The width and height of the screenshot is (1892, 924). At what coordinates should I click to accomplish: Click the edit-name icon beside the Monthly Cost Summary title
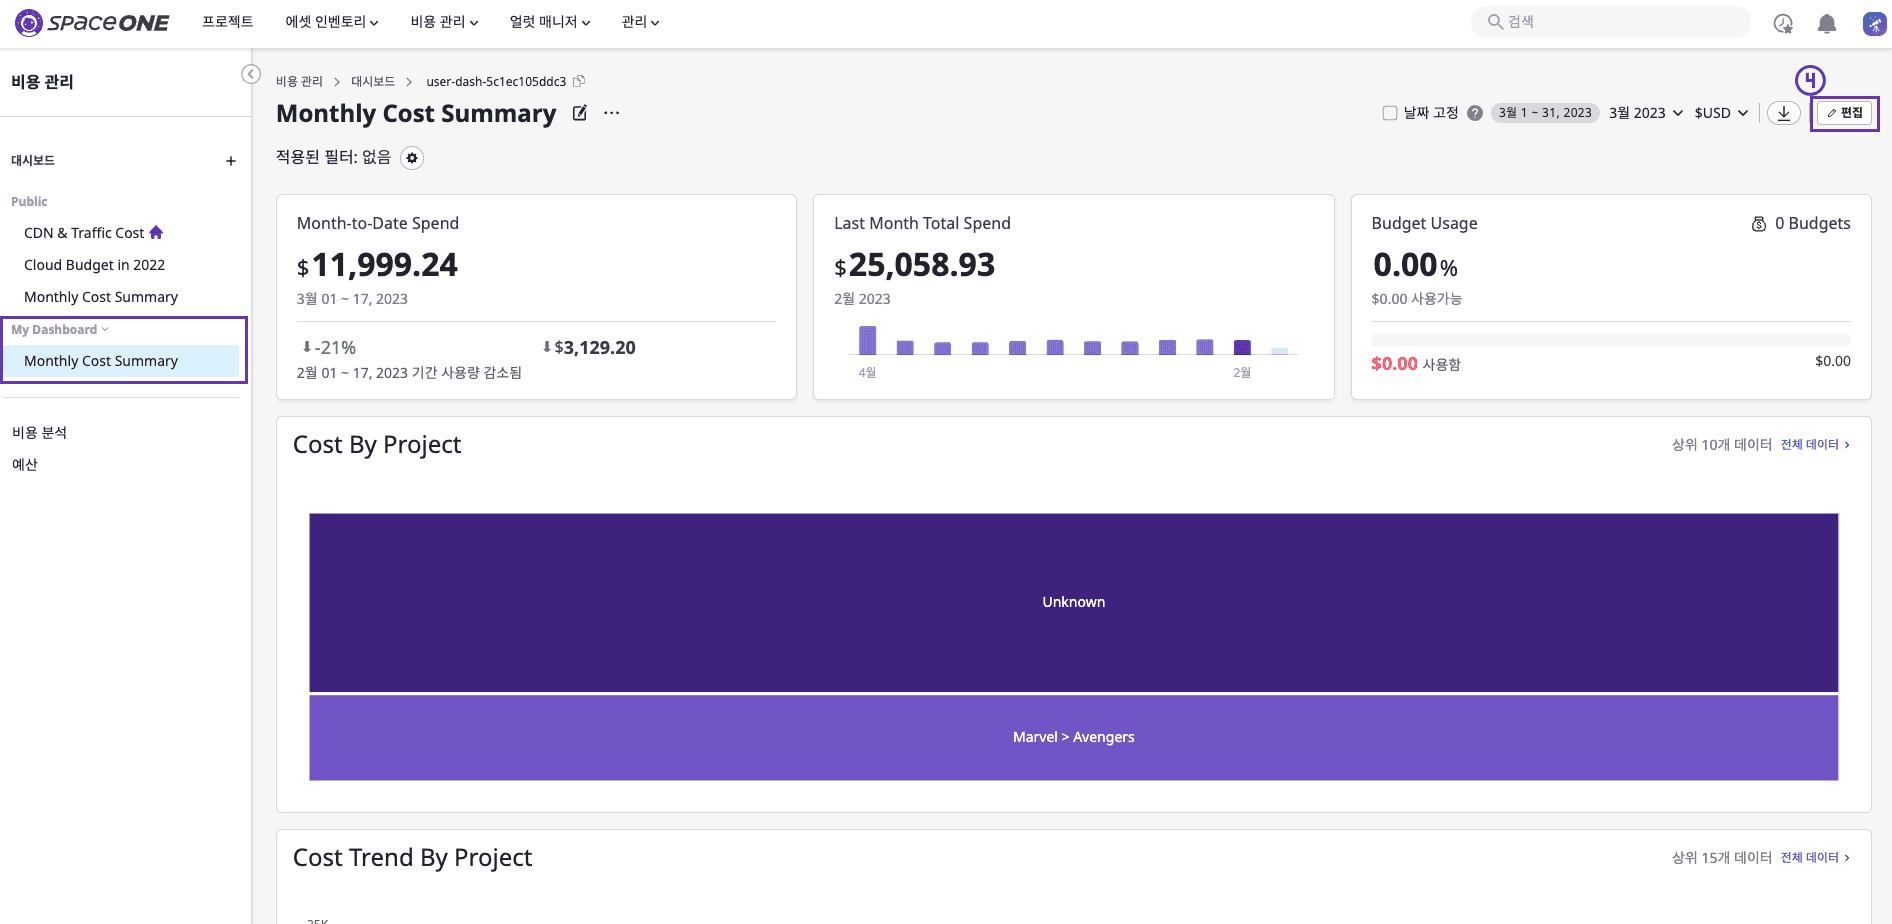(580, 113)
